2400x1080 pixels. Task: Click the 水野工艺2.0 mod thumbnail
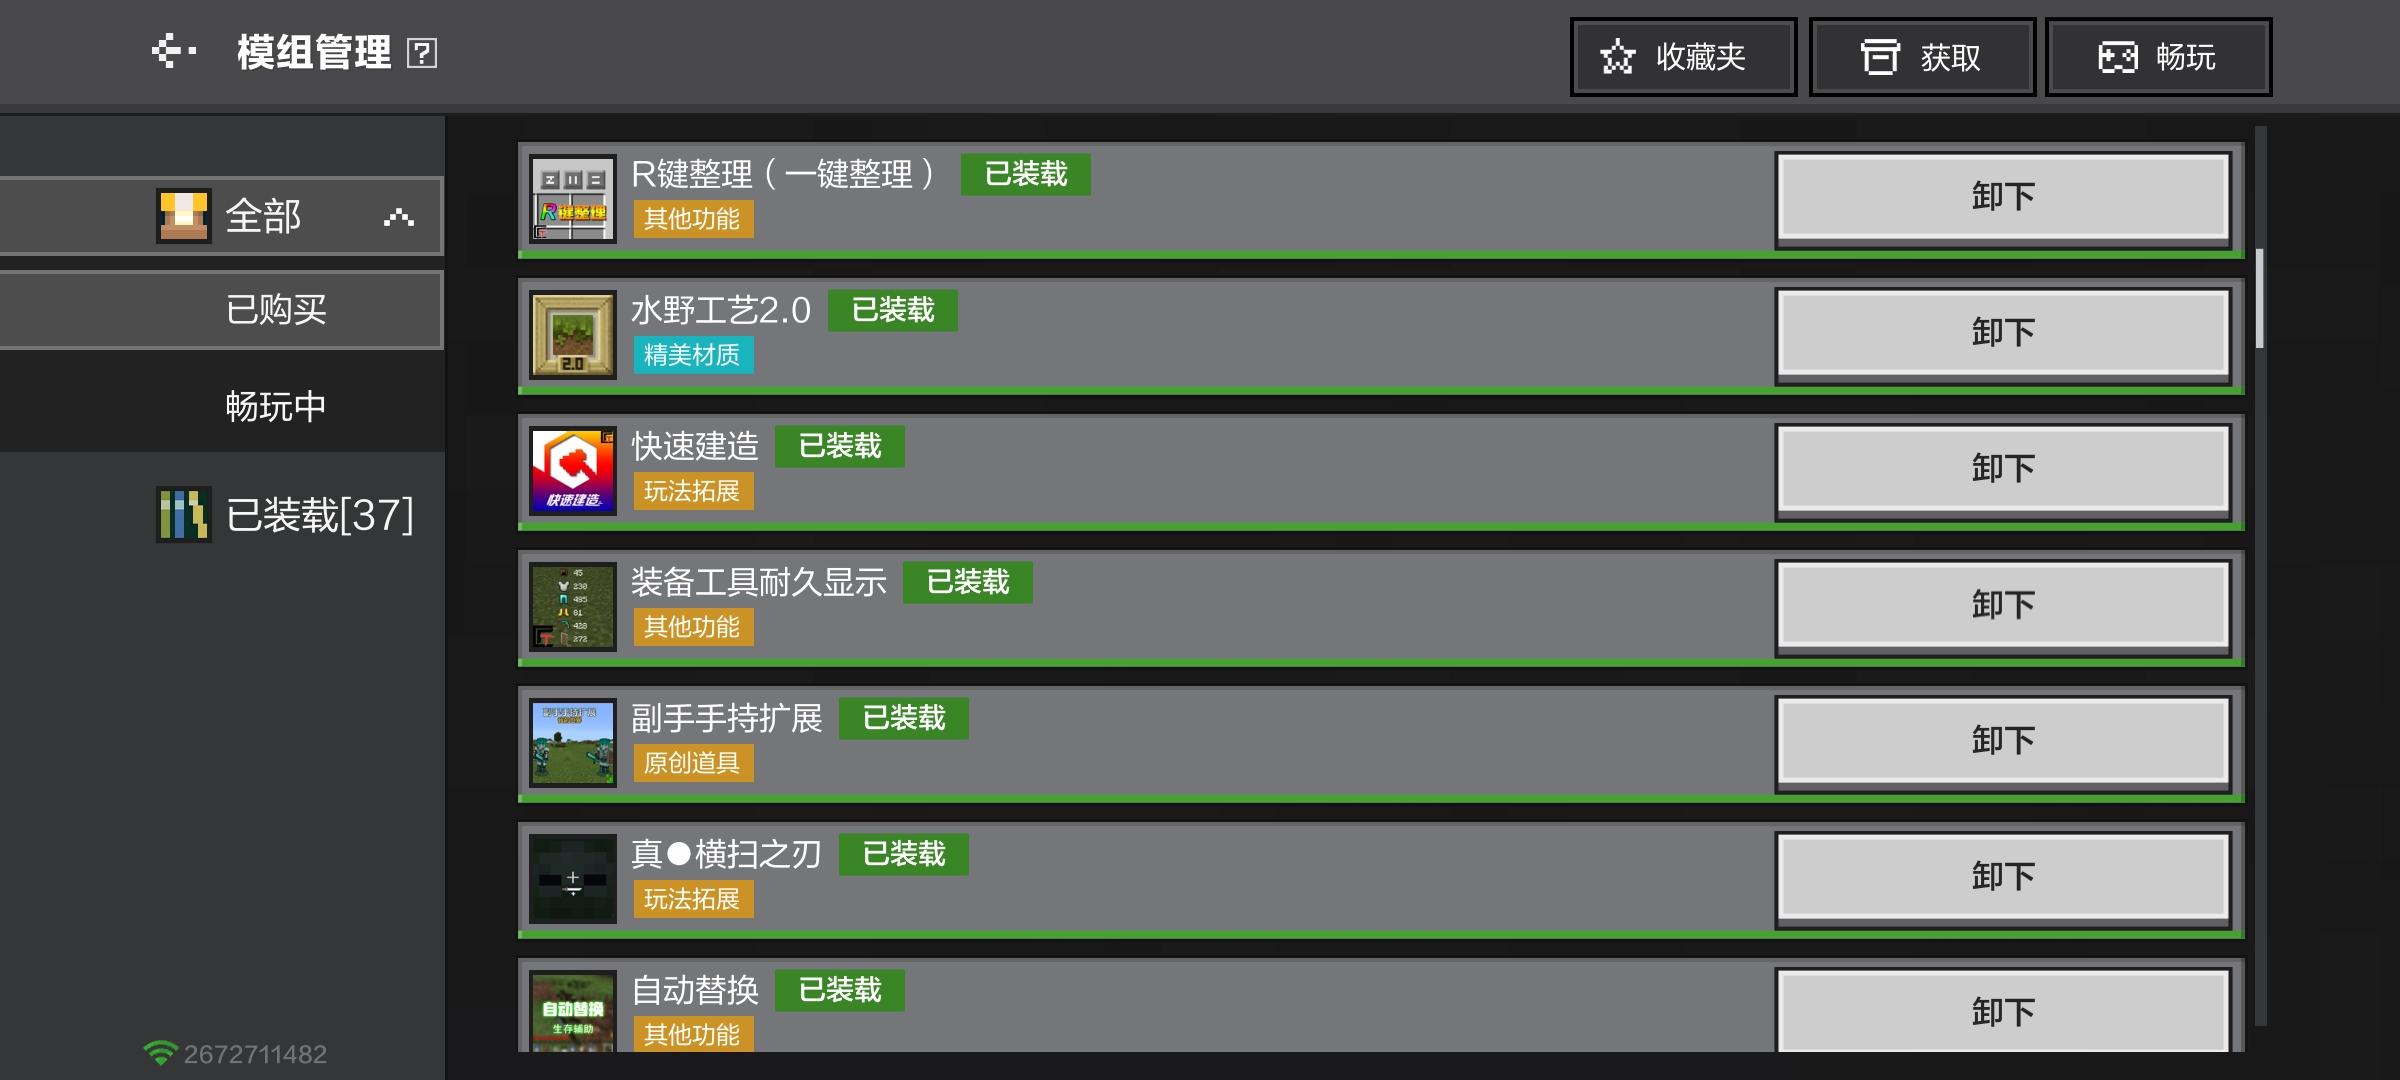[573, 334]
